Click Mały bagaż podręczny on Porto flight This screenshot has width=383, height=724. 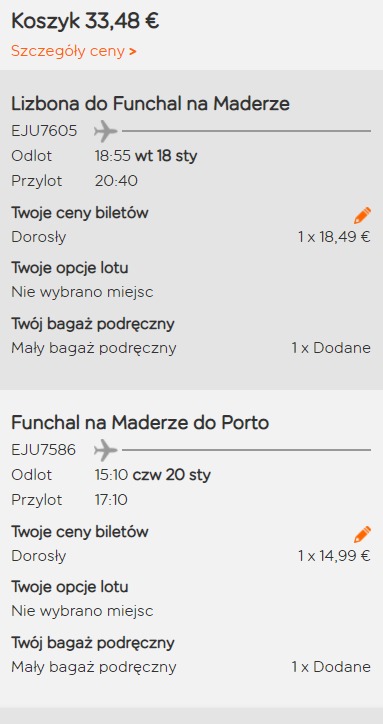click(94, 667)
